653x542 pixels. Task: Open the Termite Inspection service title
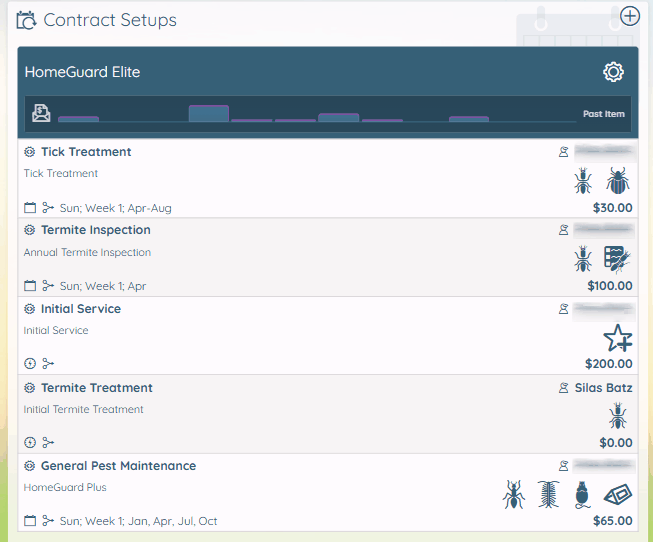pos(96,230)
